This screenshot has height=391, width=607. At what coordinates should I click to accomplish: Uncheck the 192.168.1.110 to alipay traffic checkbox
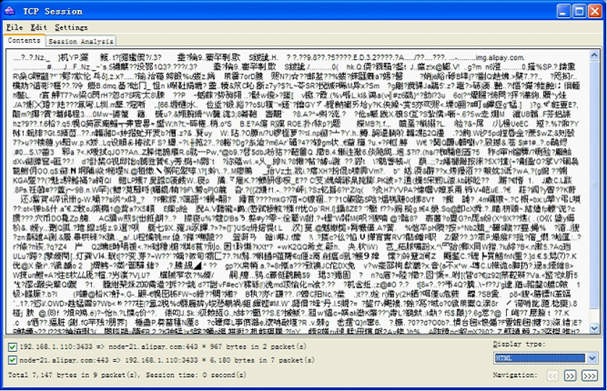[12, 347]
